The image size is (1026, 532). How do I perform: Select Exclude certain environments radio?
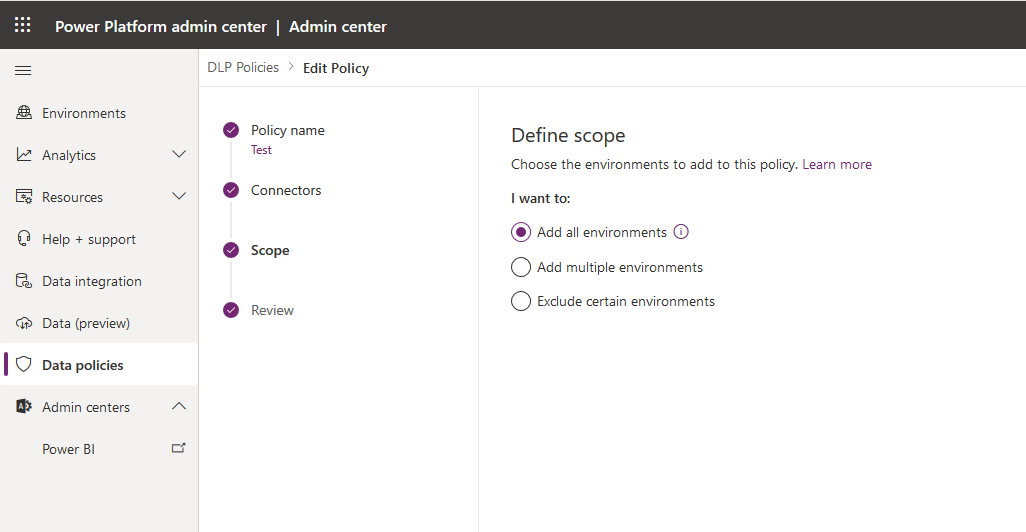[521, 301]
